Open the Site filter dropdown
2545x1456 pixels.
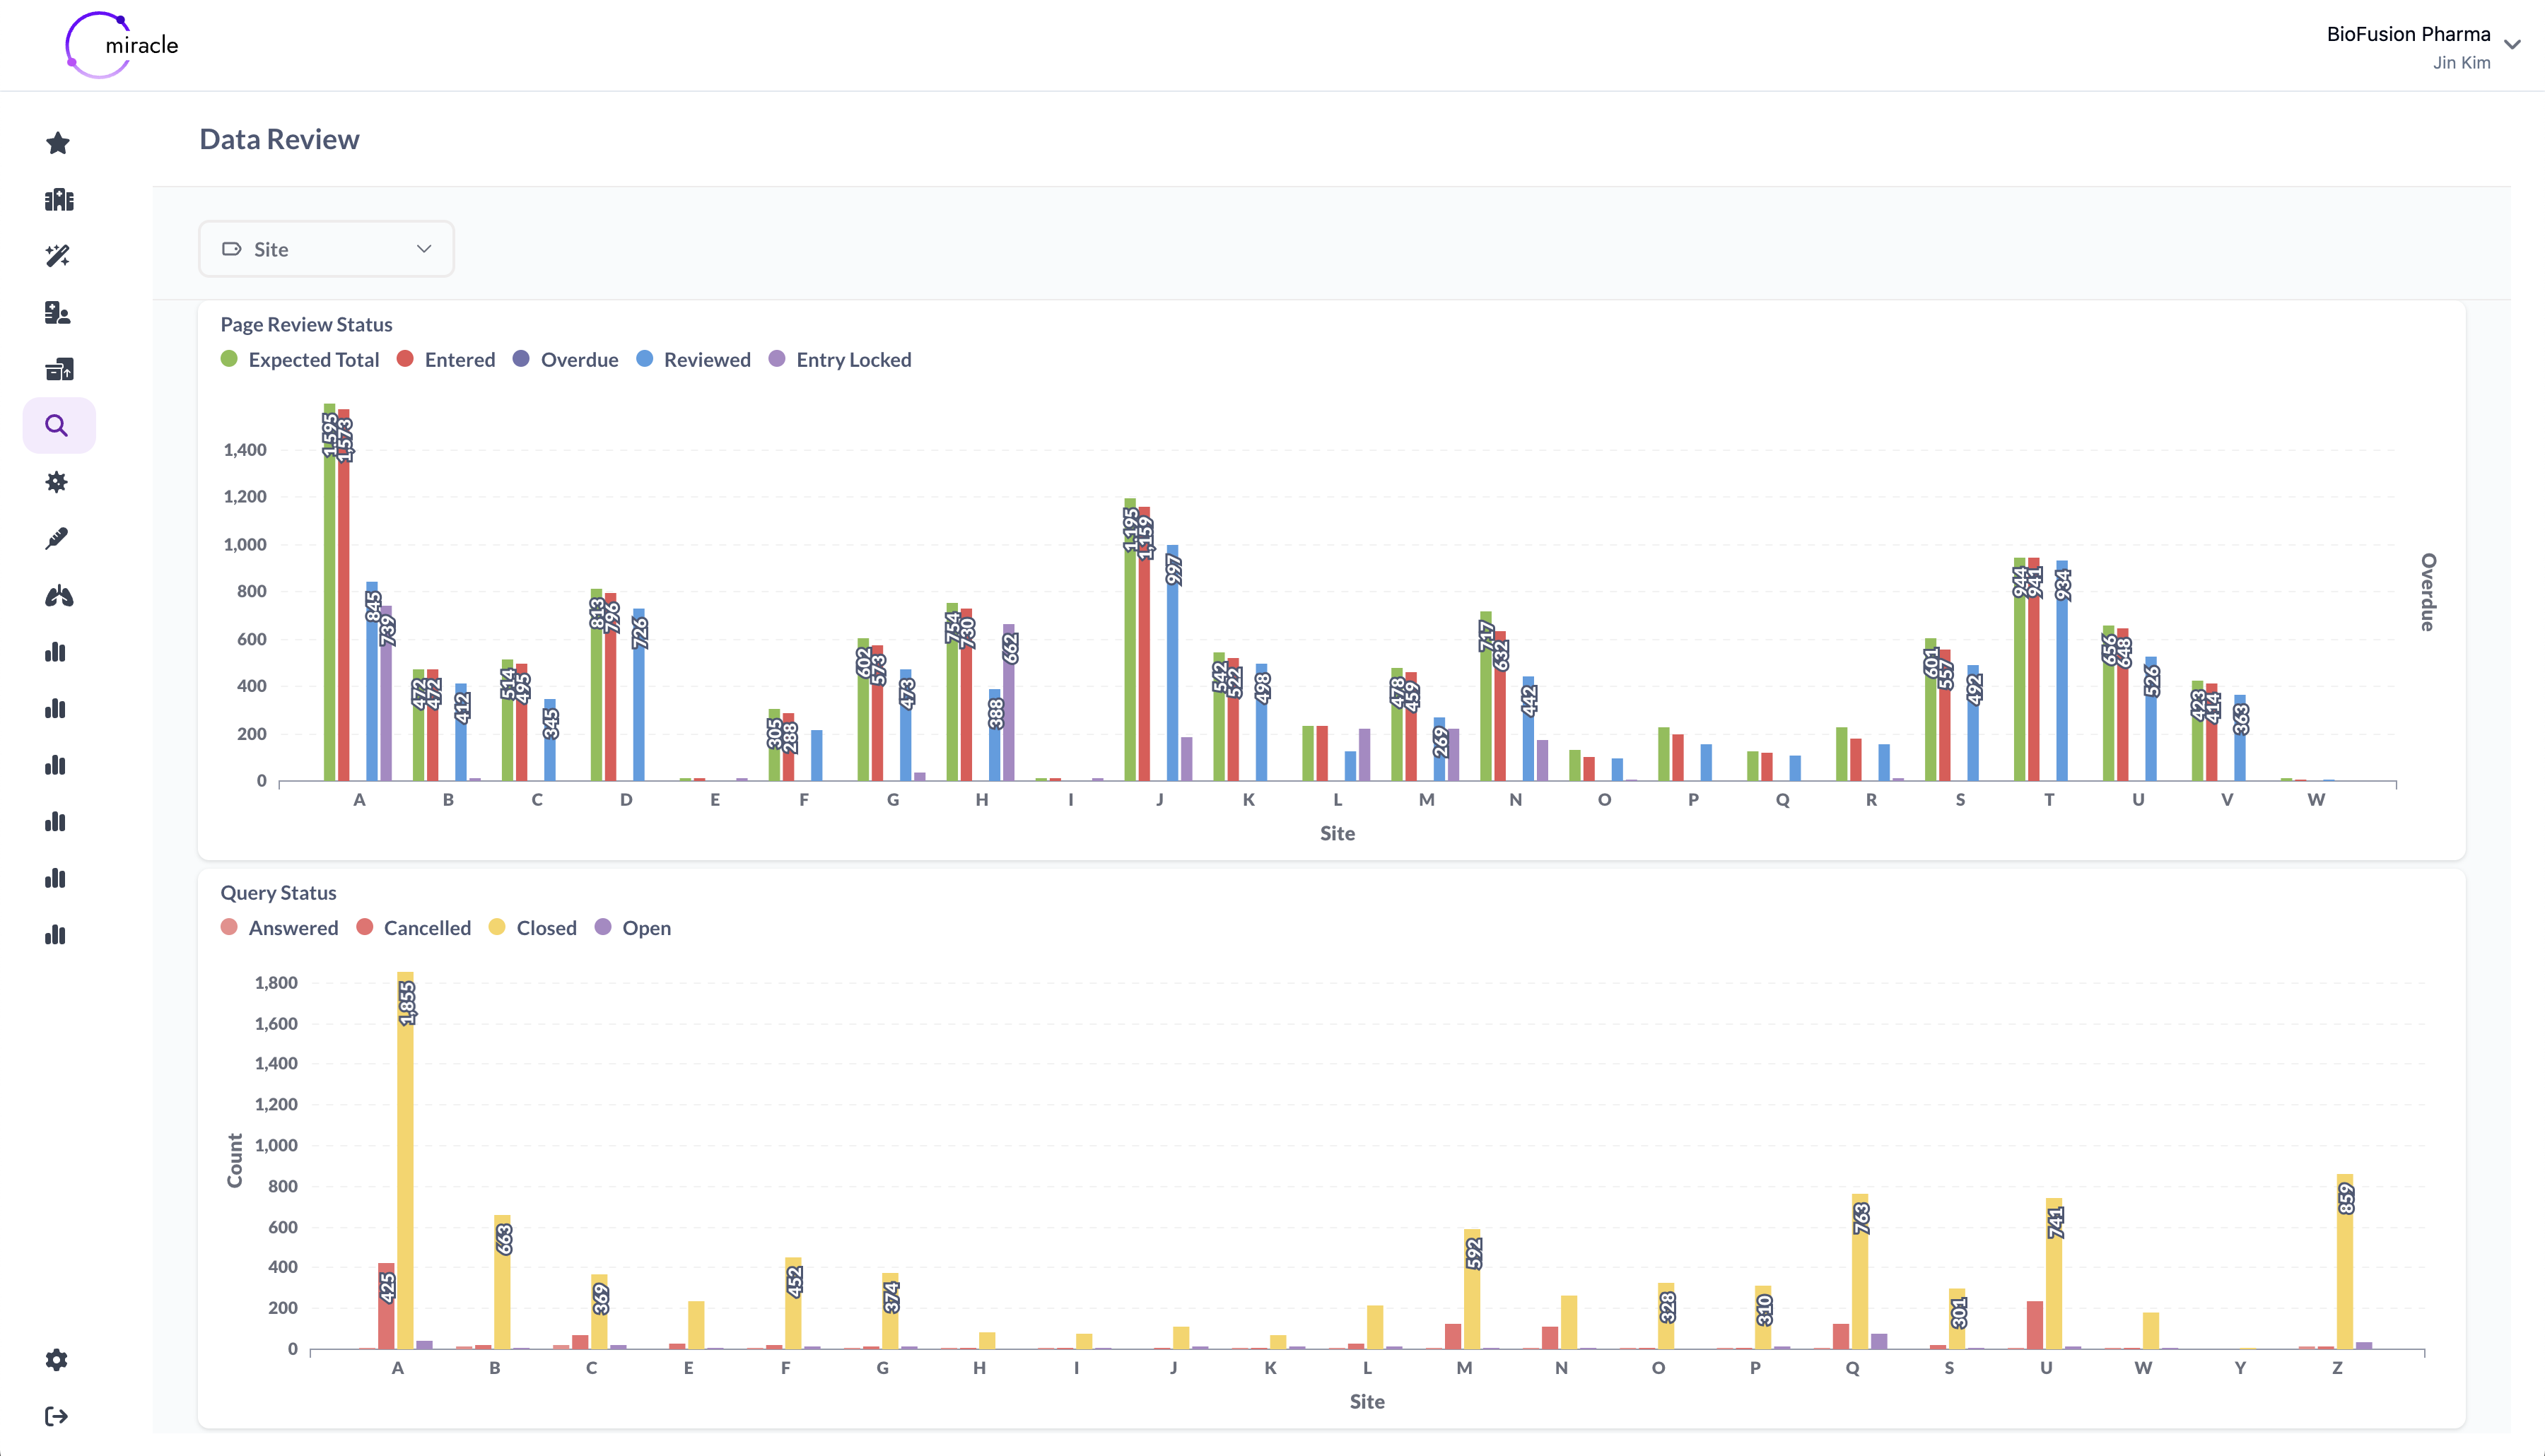pyautogui.click(x=326, y=249)
